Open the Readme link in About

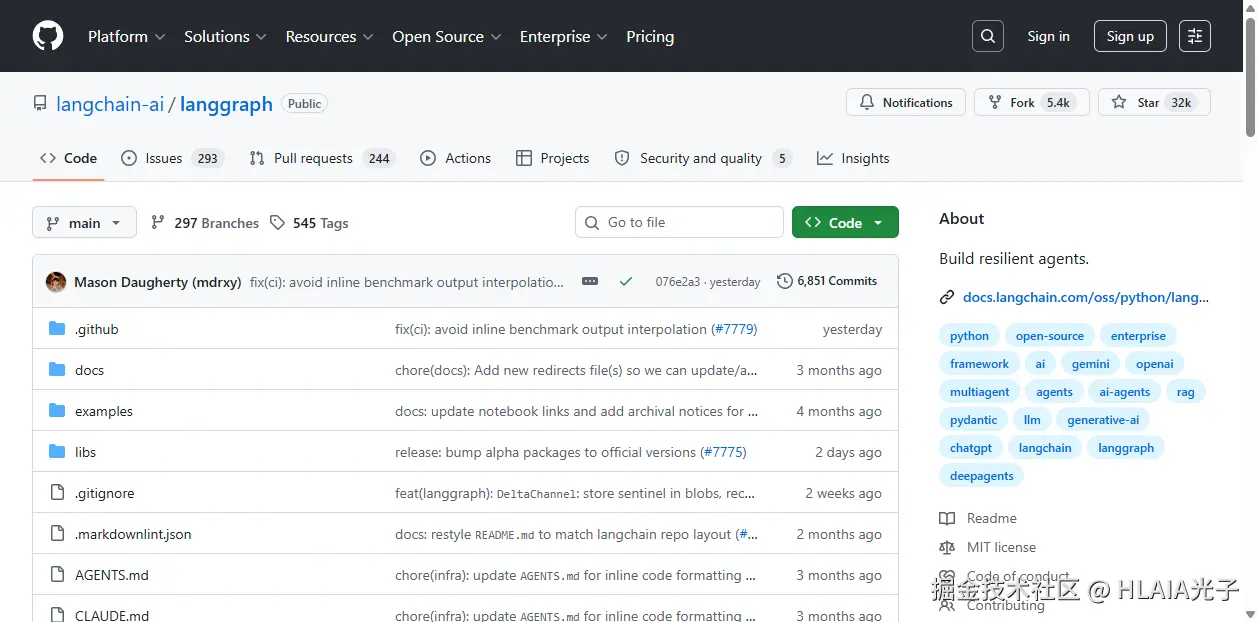click(x=991, y=518)
